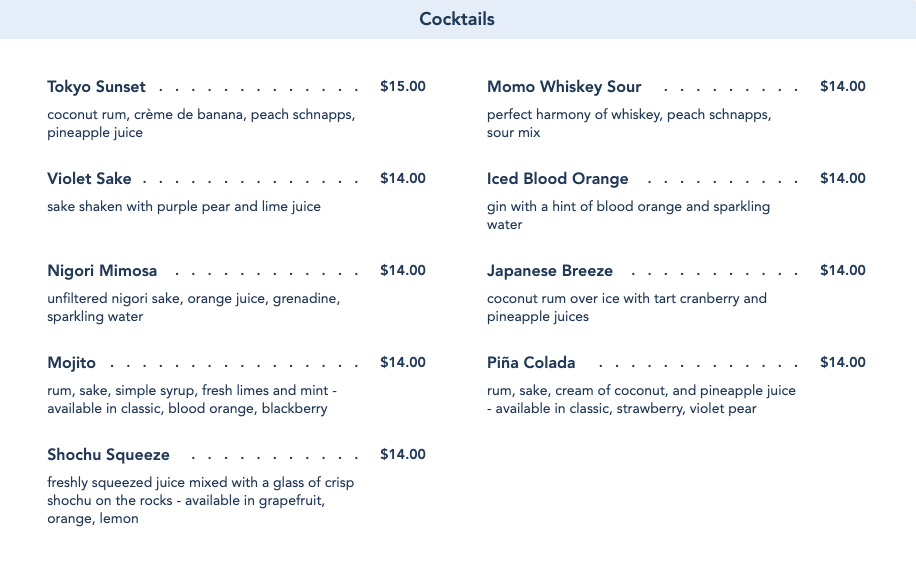Click the Mojito ingredients description

[192, 399]
